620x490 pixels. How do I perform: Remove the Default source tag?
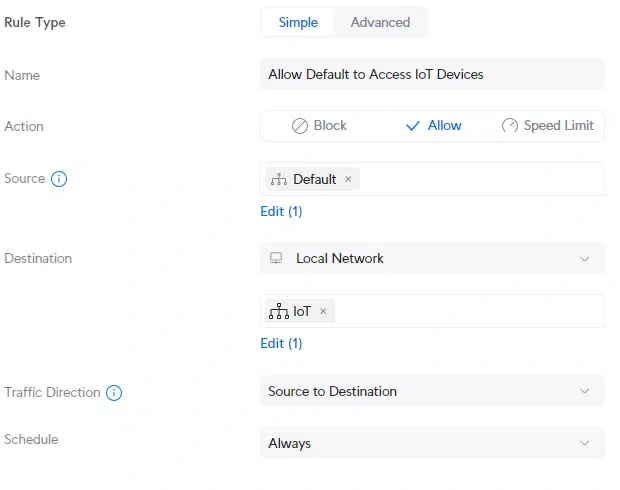[348, 179]
